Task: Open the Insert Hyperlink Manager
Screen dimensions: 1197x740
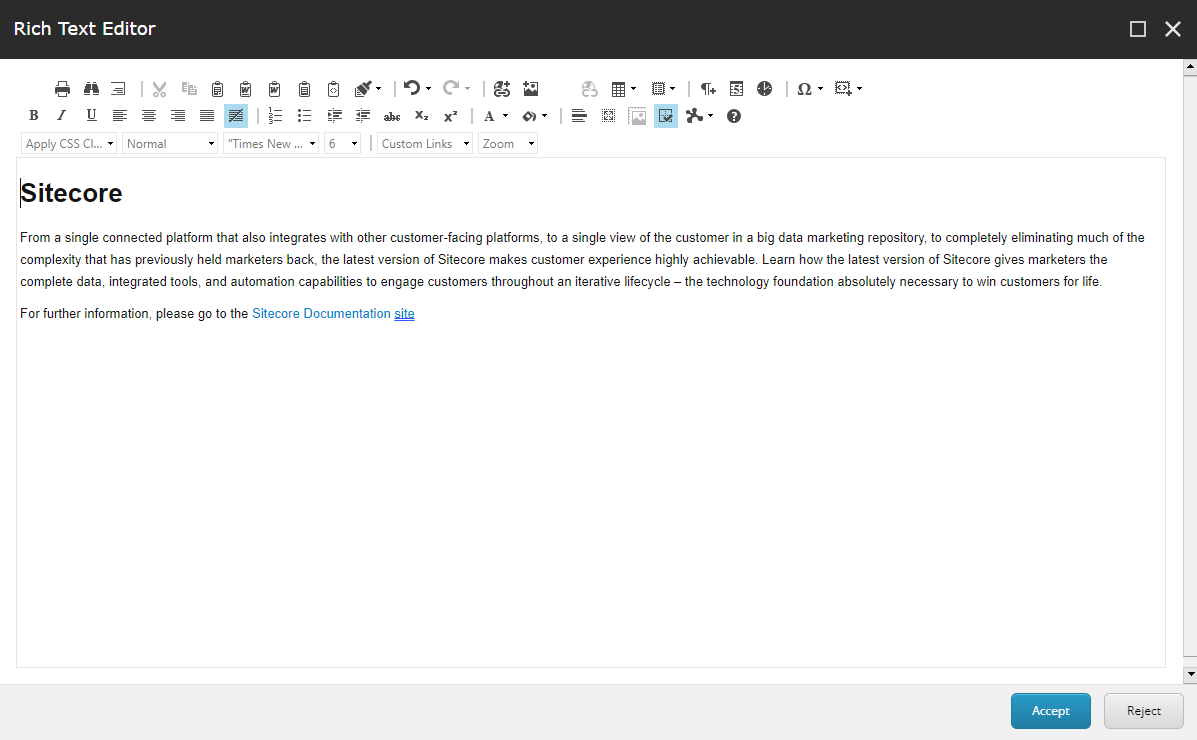Action: pyautogui.click(x=500, y=88)
